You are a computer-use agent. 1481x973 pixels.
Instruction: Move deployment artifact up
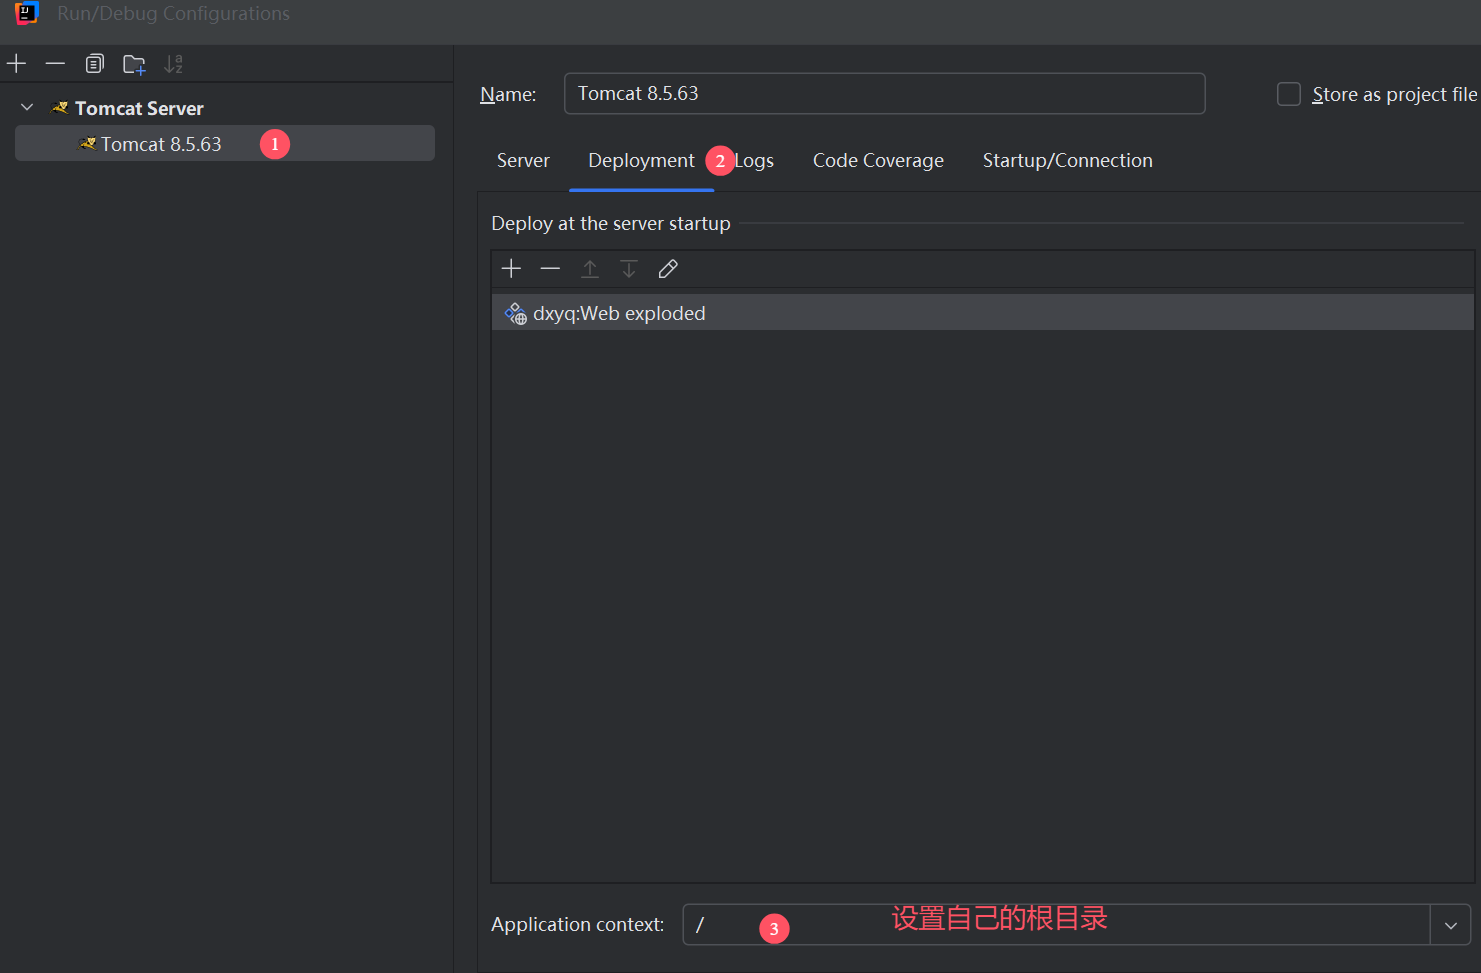coord(590,269)
